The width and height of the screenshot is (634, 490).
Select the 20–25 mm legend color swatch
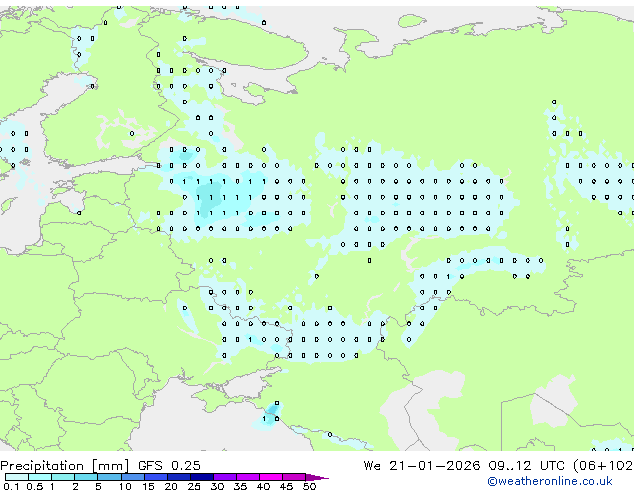179,477
